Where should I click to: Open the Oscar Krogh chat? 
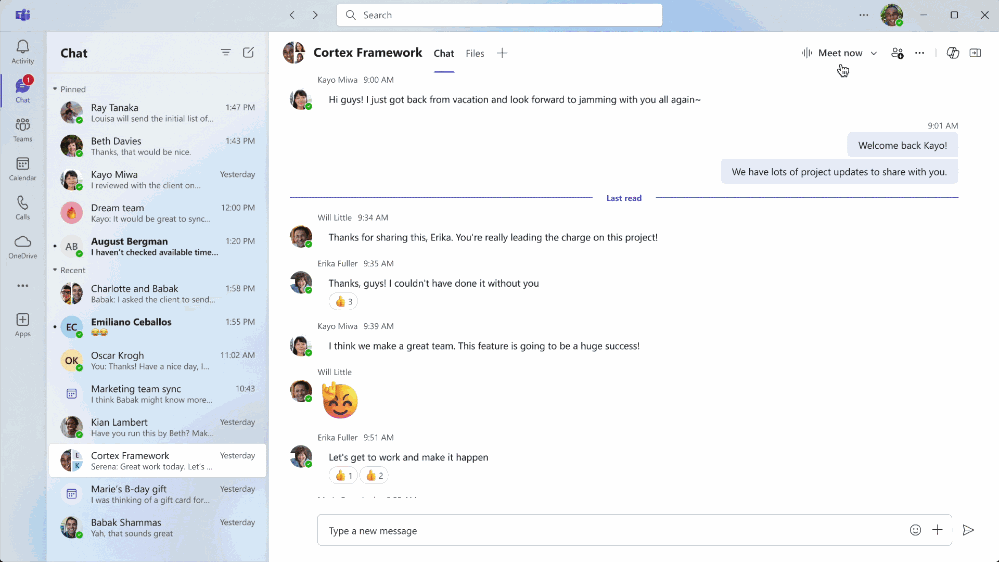[x=157, y=361]
